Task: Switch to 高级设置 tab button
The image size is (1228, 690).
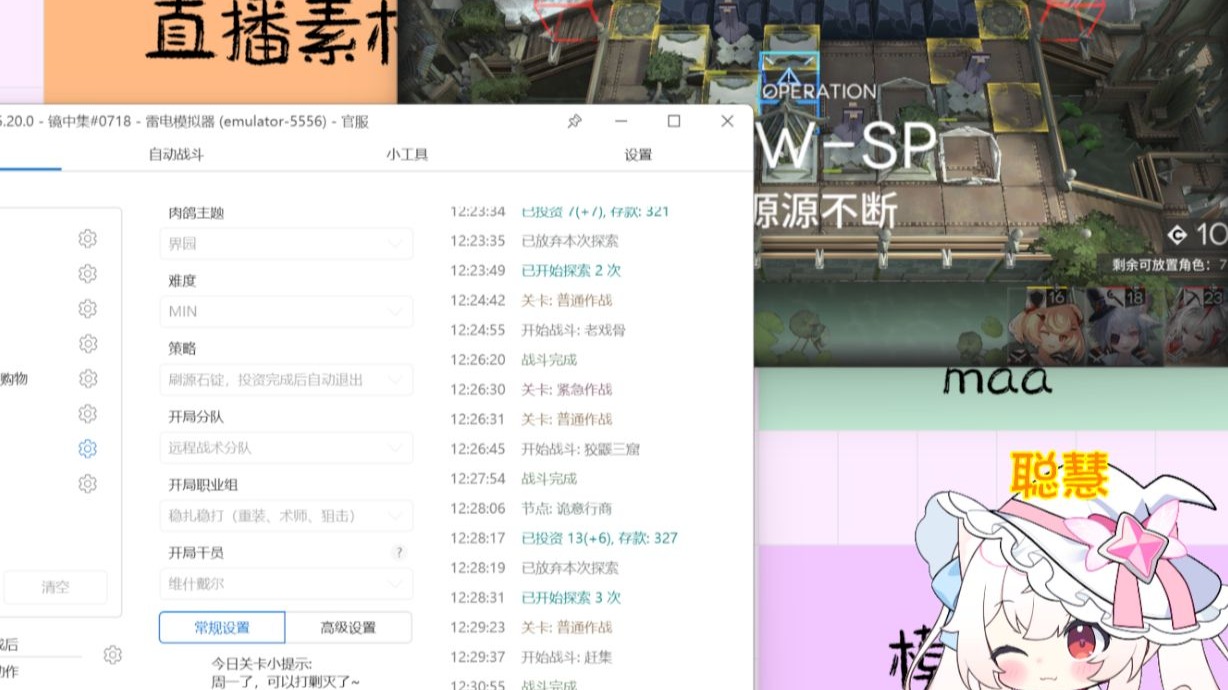Action: [348, 628]
